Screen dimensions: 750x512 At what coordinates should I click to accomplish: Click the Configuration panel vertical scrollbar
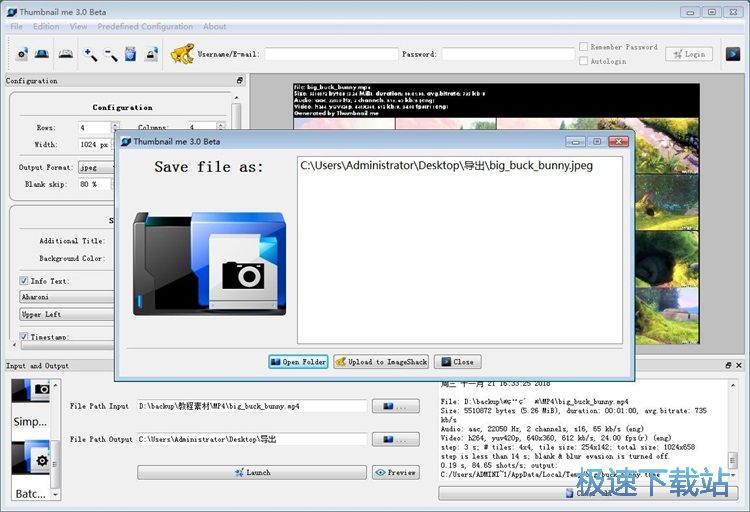(236, 115)
